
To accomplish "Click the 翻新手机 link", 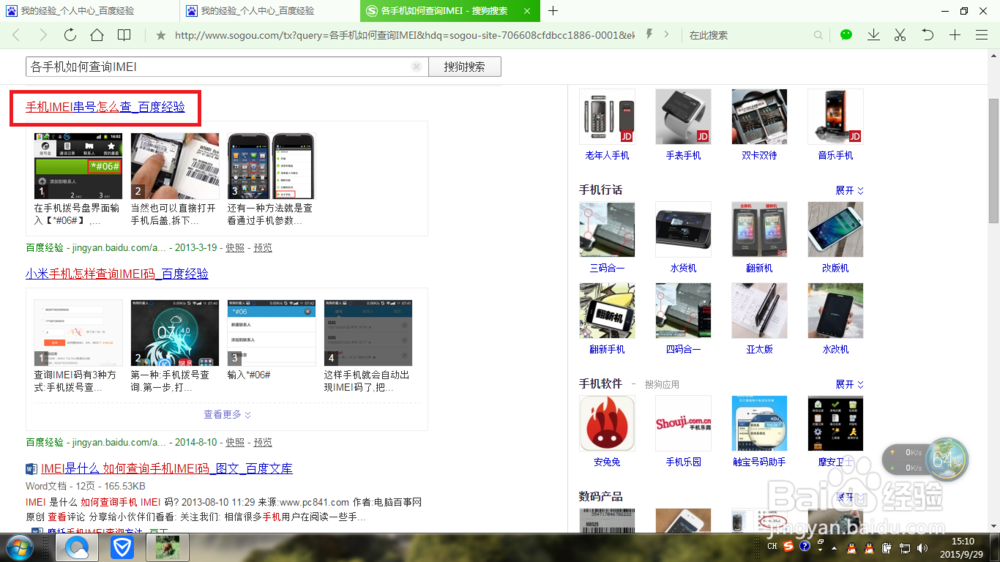I will tap(607, 349).
